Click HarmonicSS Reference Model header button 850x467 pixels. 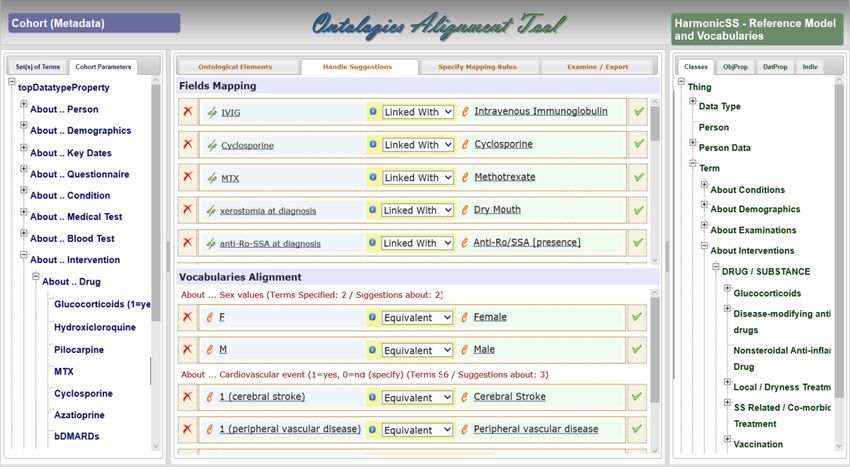point(757,29)
